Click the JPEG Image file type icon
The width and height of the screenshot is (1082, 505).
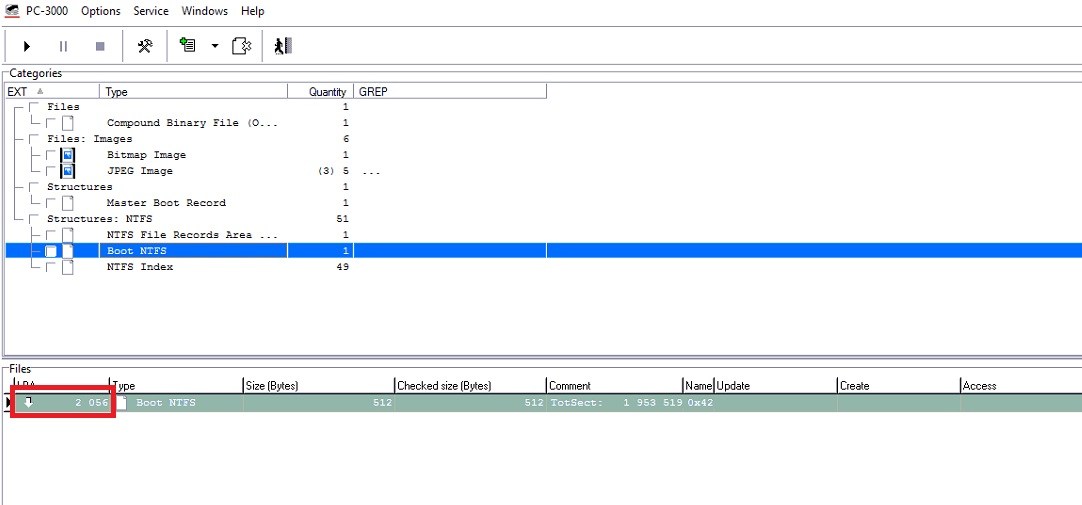68,171
